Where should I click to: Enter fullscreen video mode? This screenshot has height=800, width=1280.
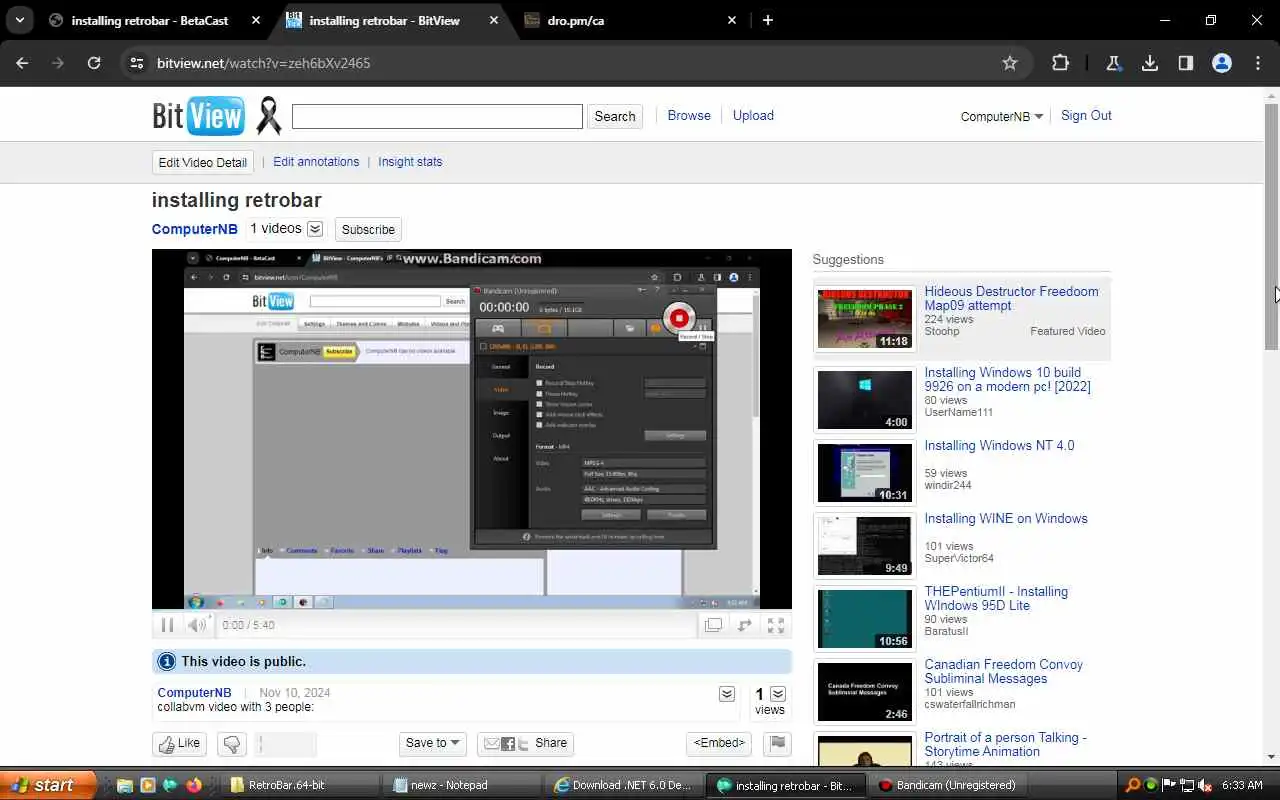pyautogui.click(x=776, y=625)
